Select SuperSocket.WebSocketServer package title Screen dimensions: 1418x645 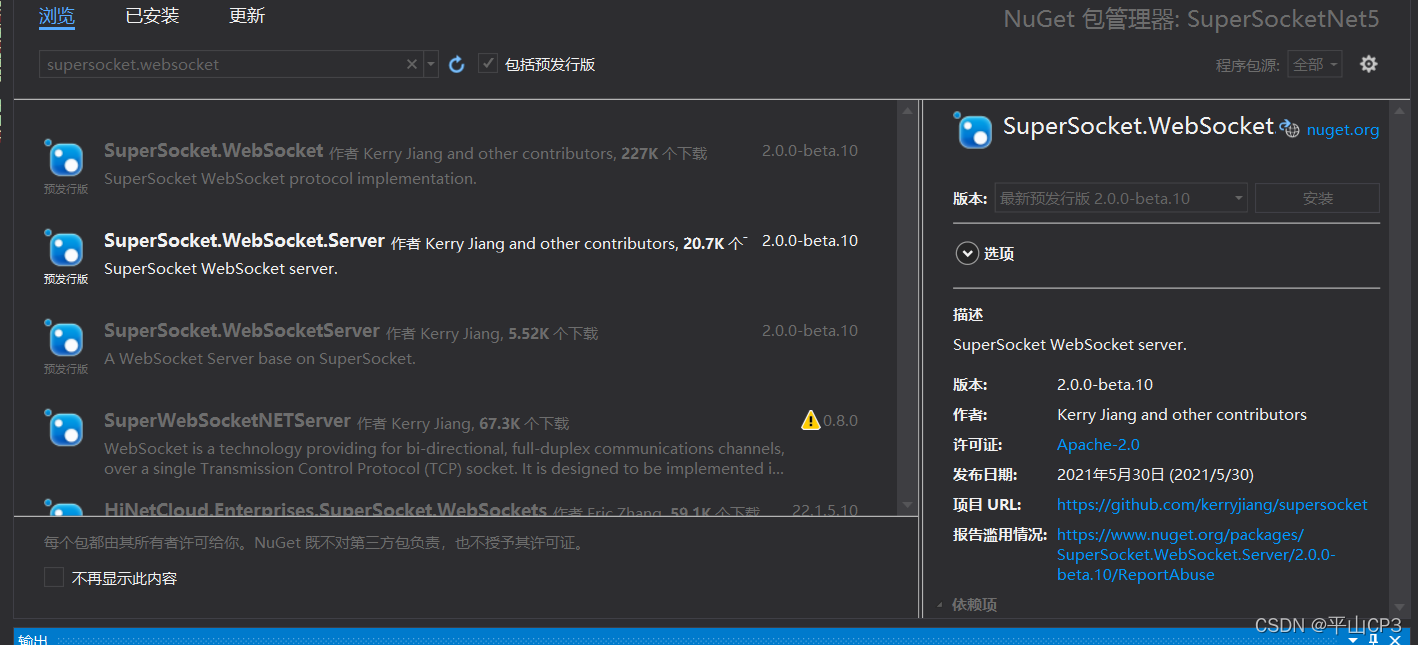pos(242,331)
